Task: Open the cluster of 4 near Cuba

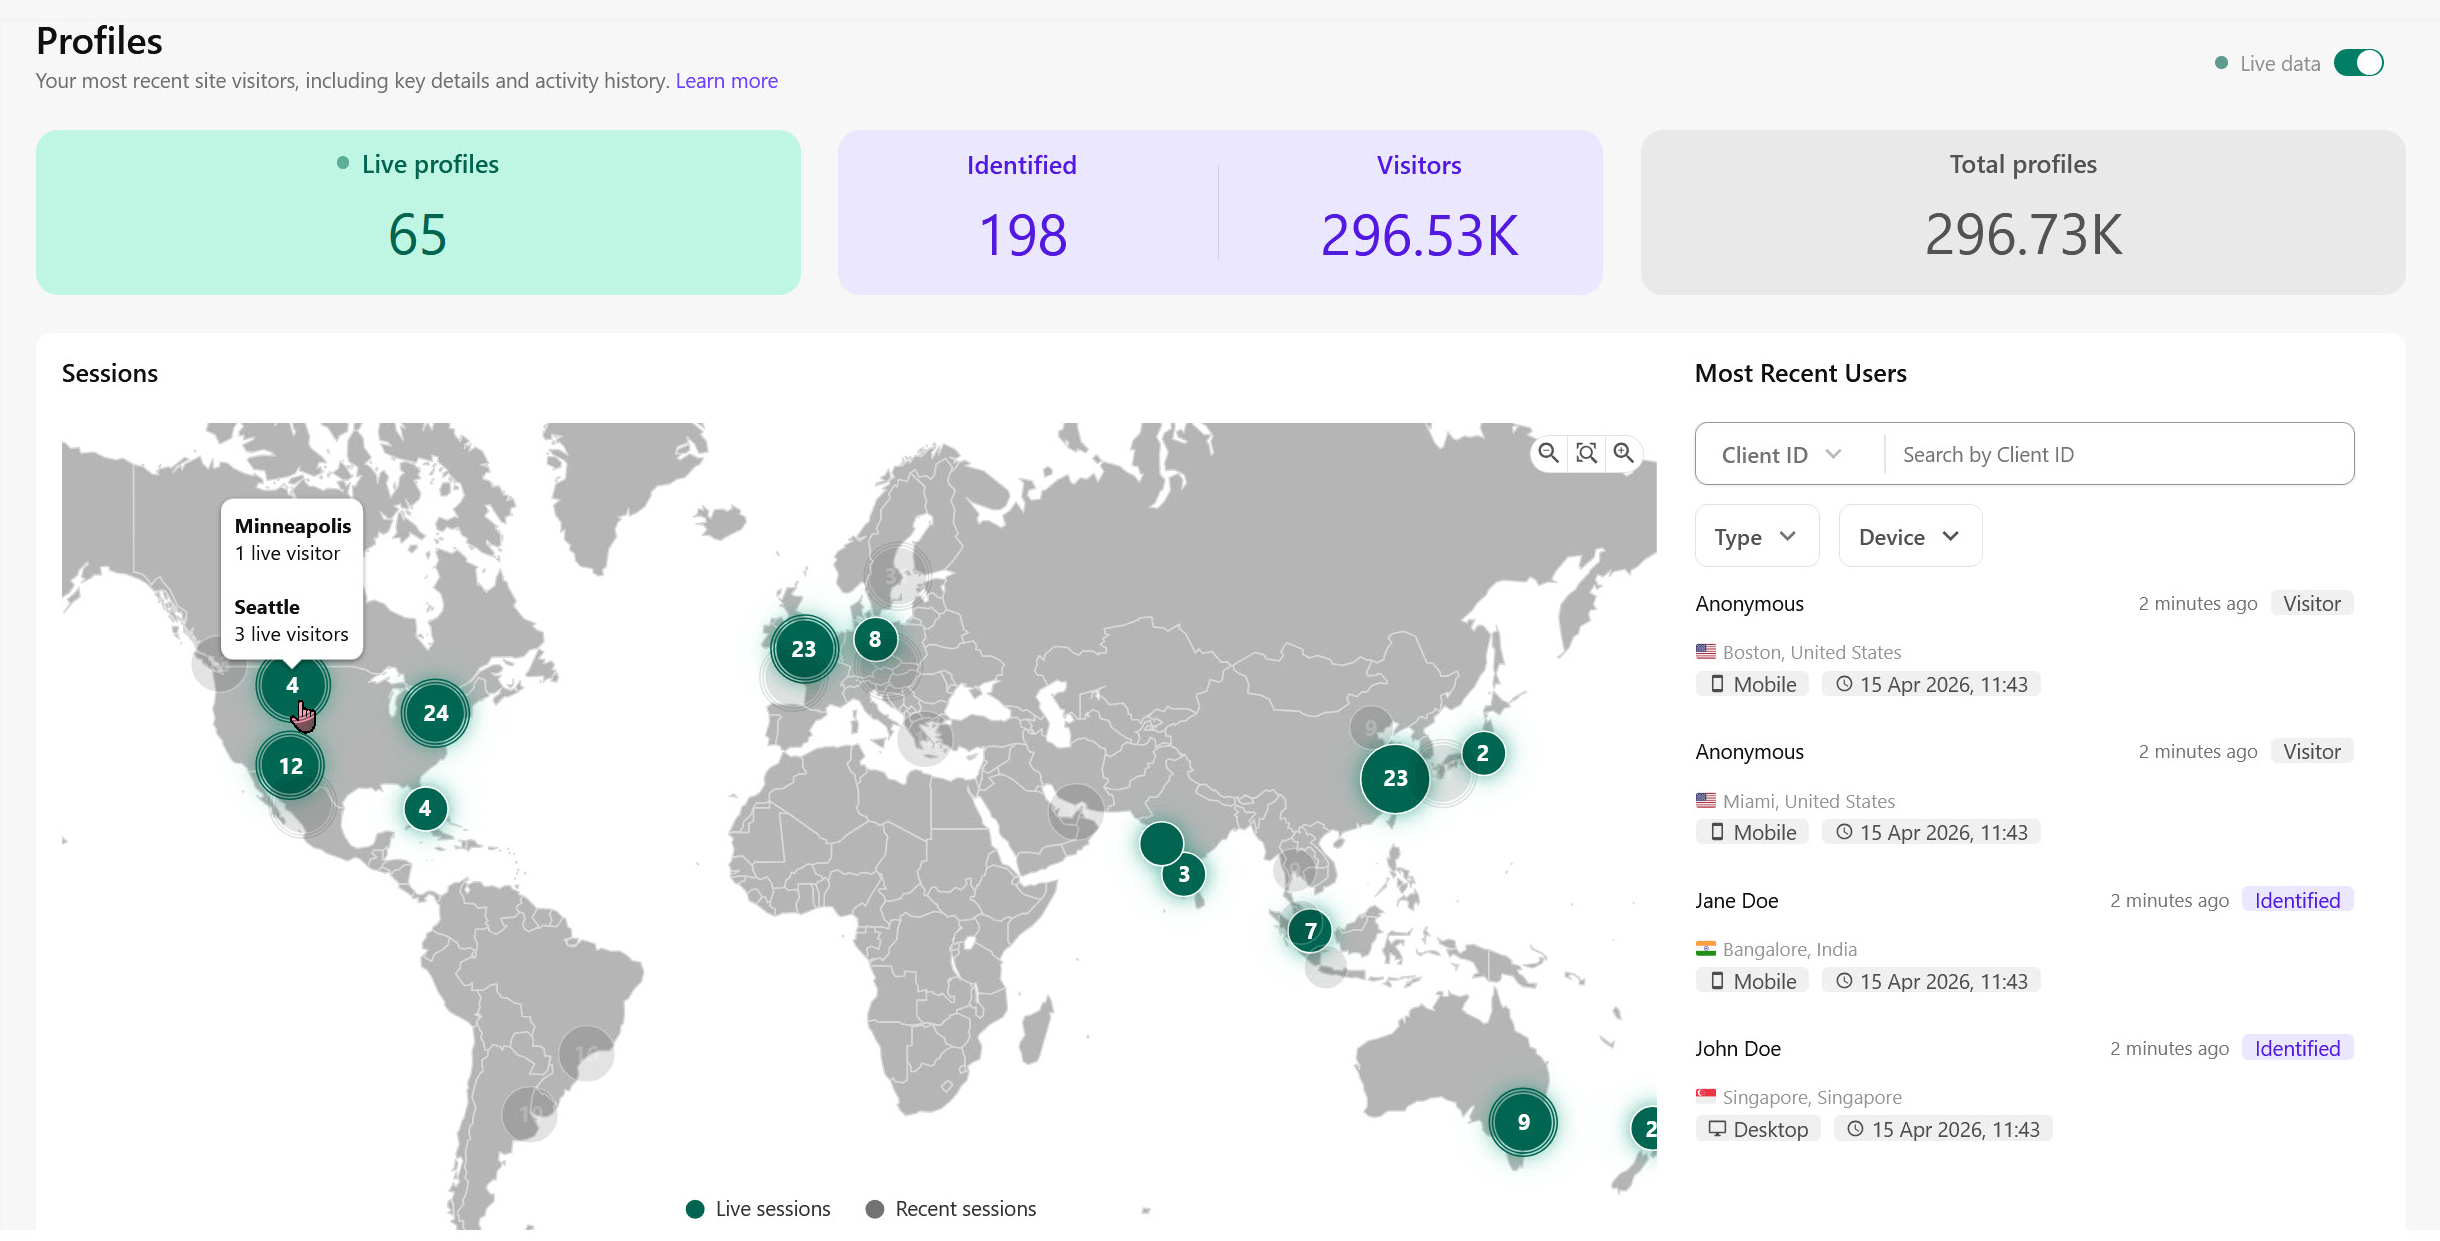Action: tap(425, 808)
